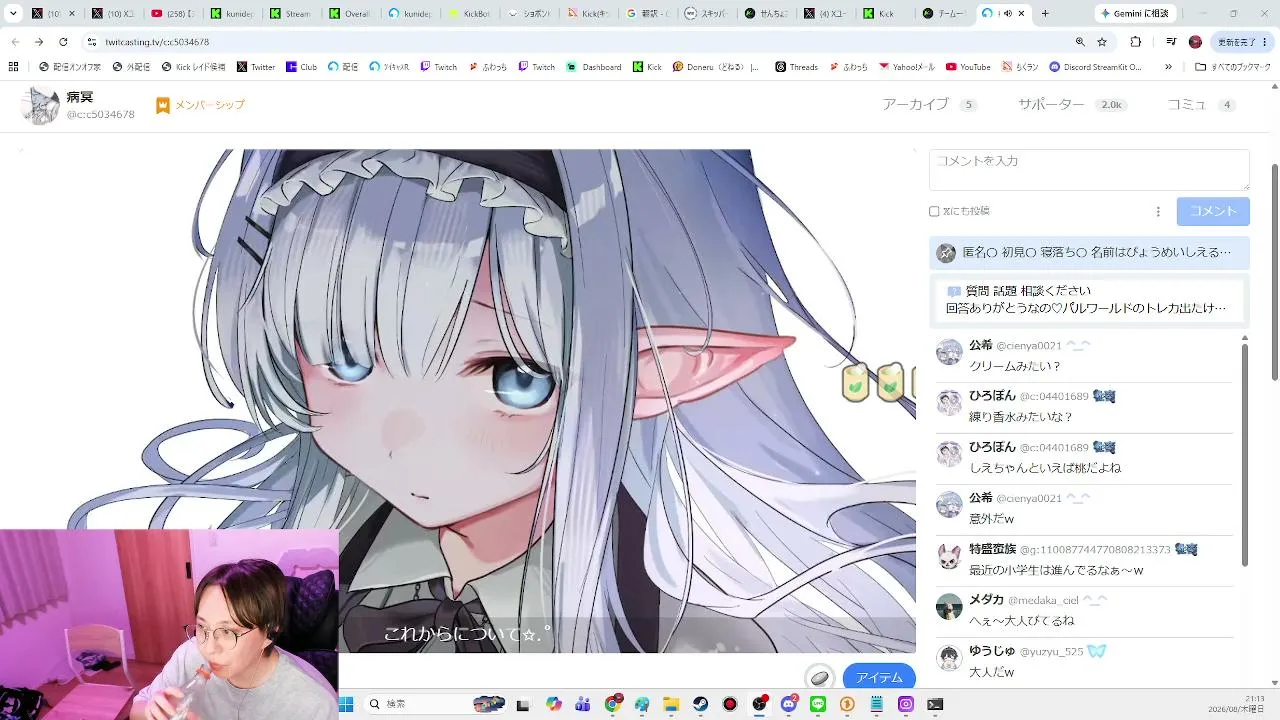Switch to the Stream browser tab
Screen dimensions: 1280x720
(289, 14)
